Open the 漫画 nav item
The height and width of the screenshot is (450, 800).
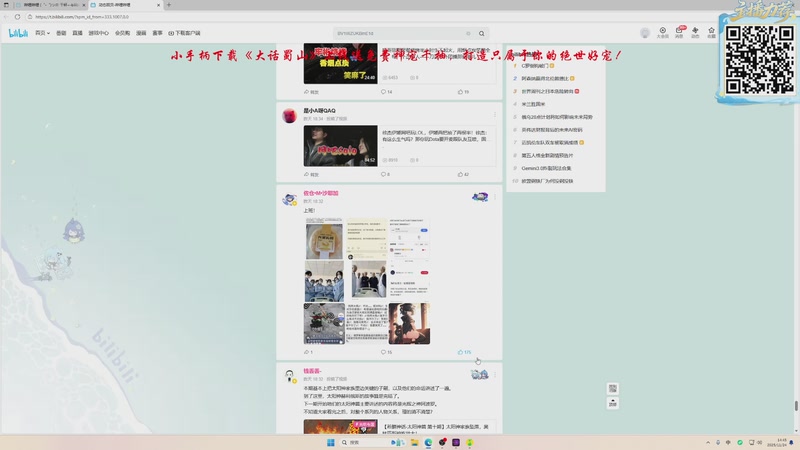(141, 33)
